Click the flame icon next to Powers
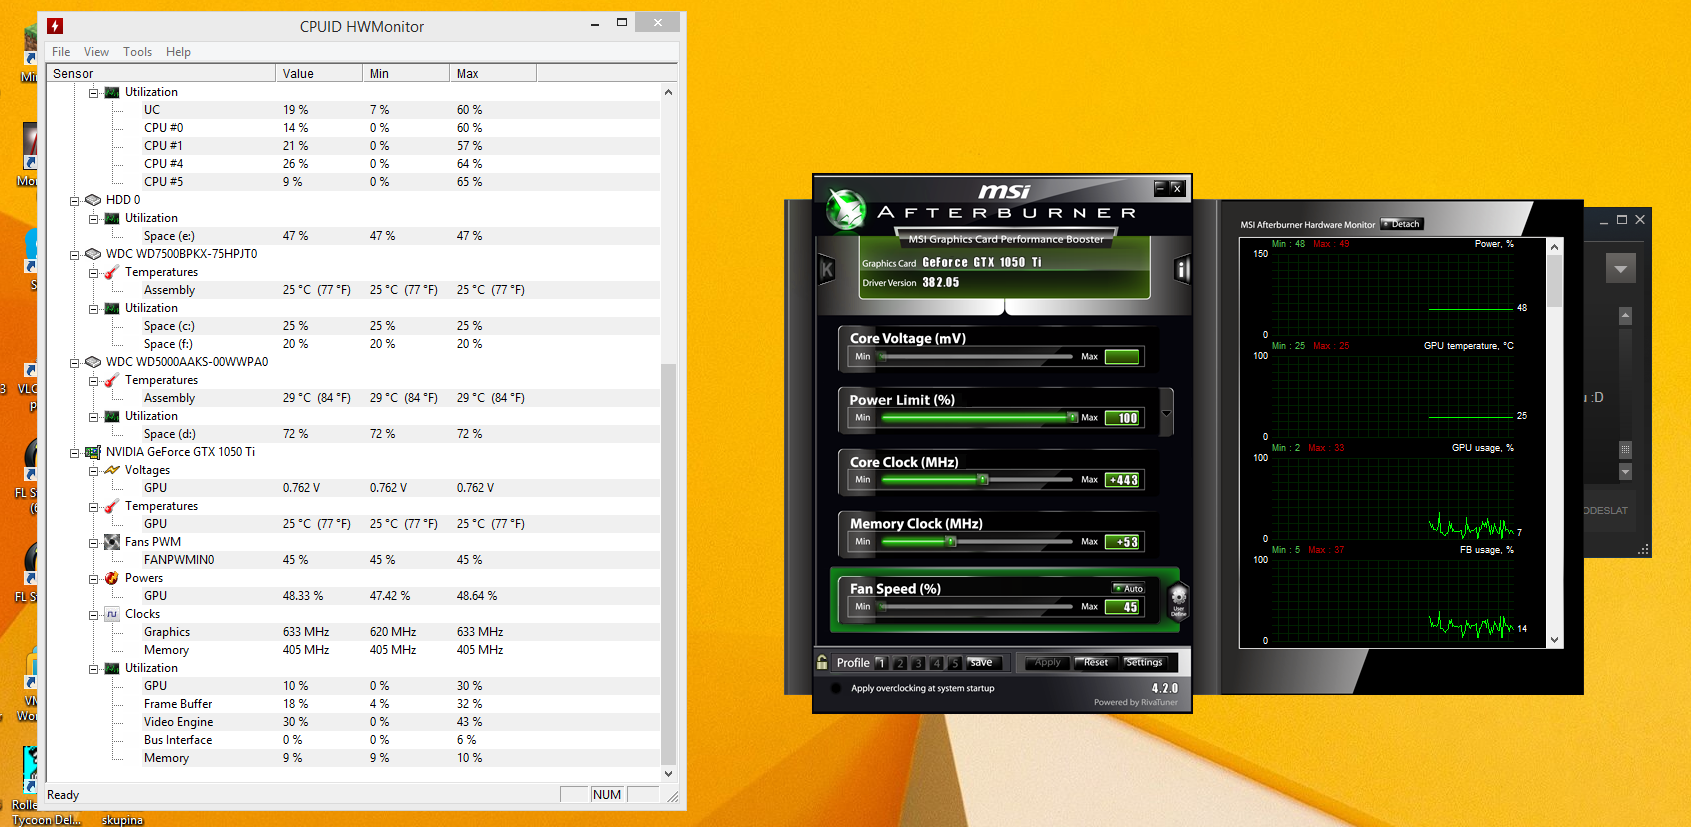The image size is (1691, 827). coord(112,578)
